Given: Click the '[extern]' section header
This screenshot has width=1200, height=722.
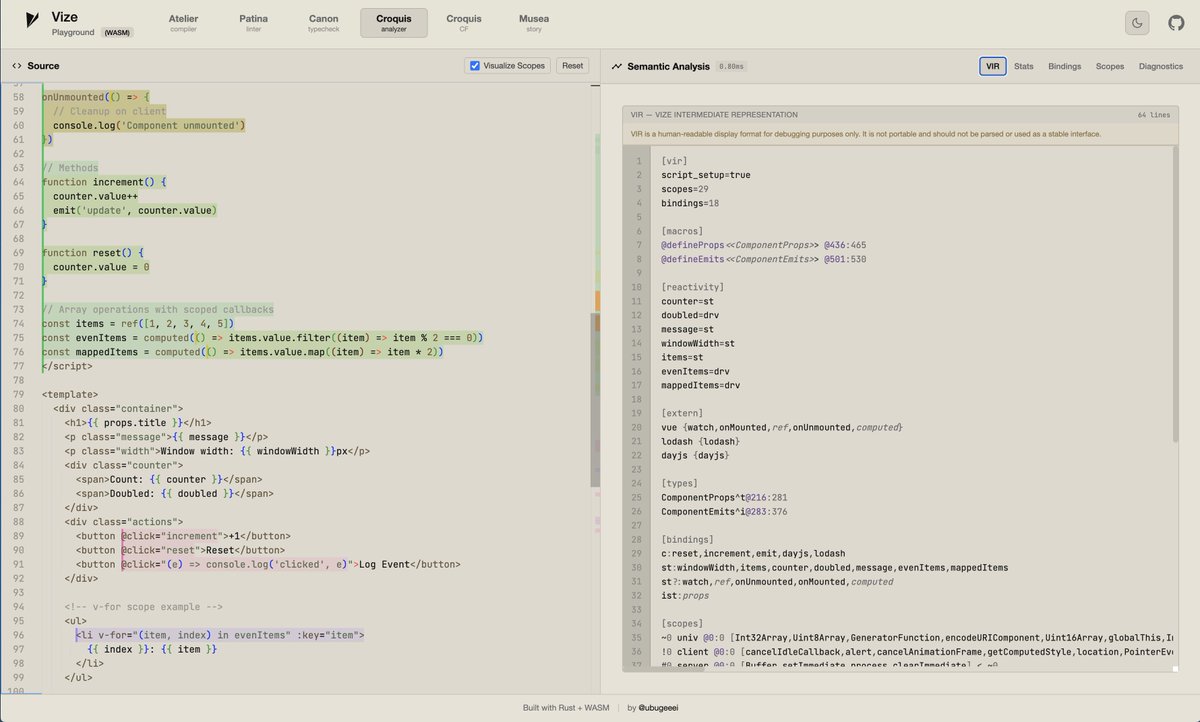Looking at the screenshot, I should [682, 413].
